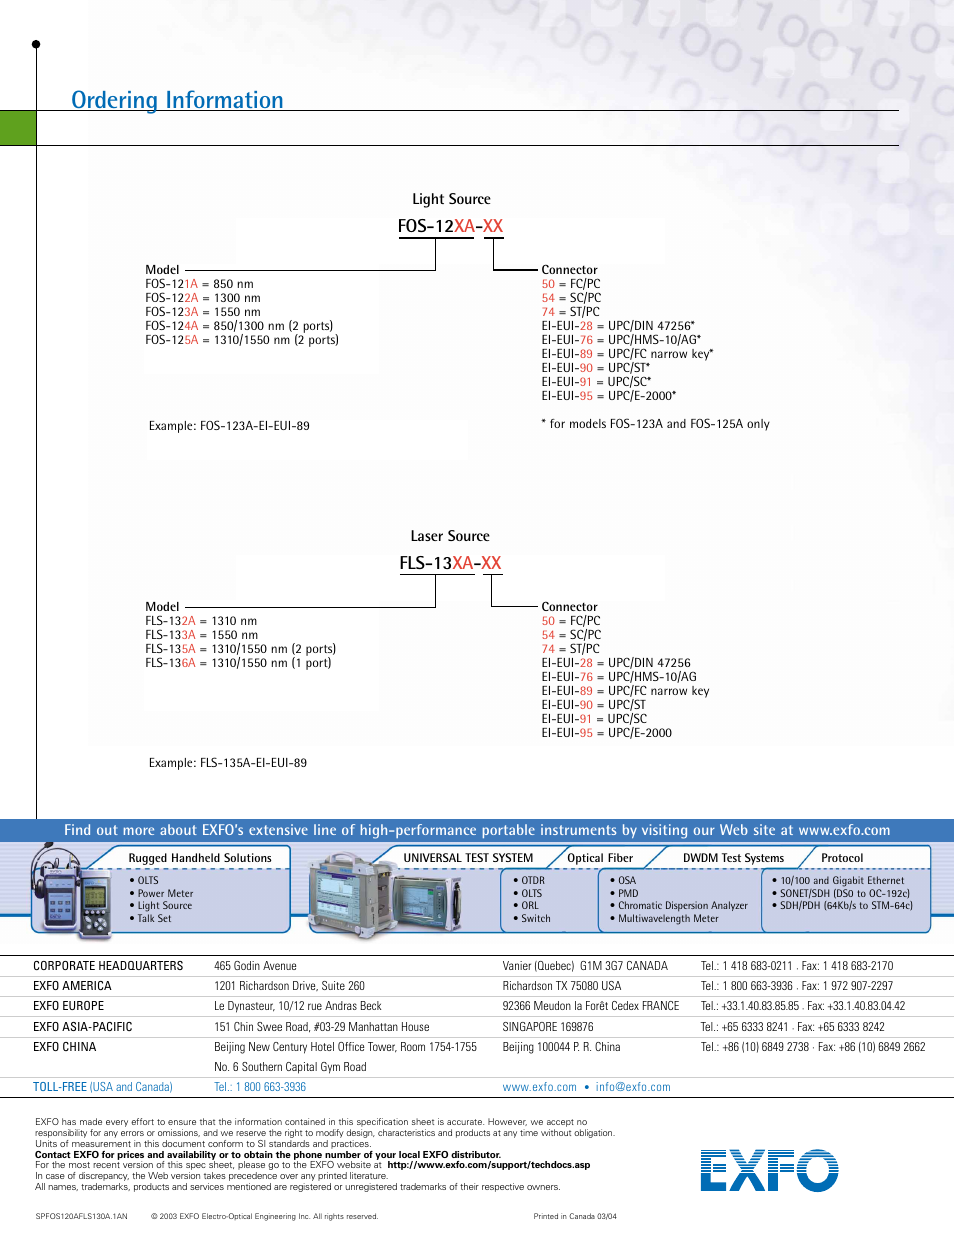Select UPC/DIN 47256* connector in Light Source
This screenshot has height=1235, width=954.
(x=618, y=326)
